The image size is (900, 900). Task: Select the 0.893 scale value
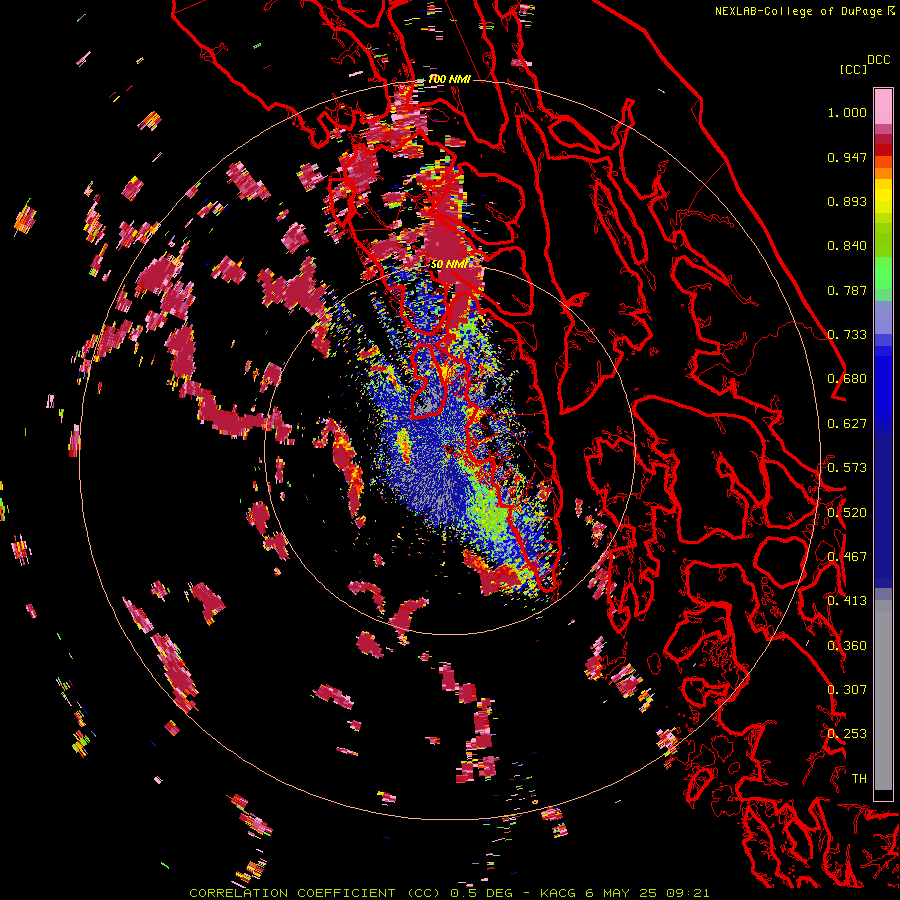pos(847,201)
